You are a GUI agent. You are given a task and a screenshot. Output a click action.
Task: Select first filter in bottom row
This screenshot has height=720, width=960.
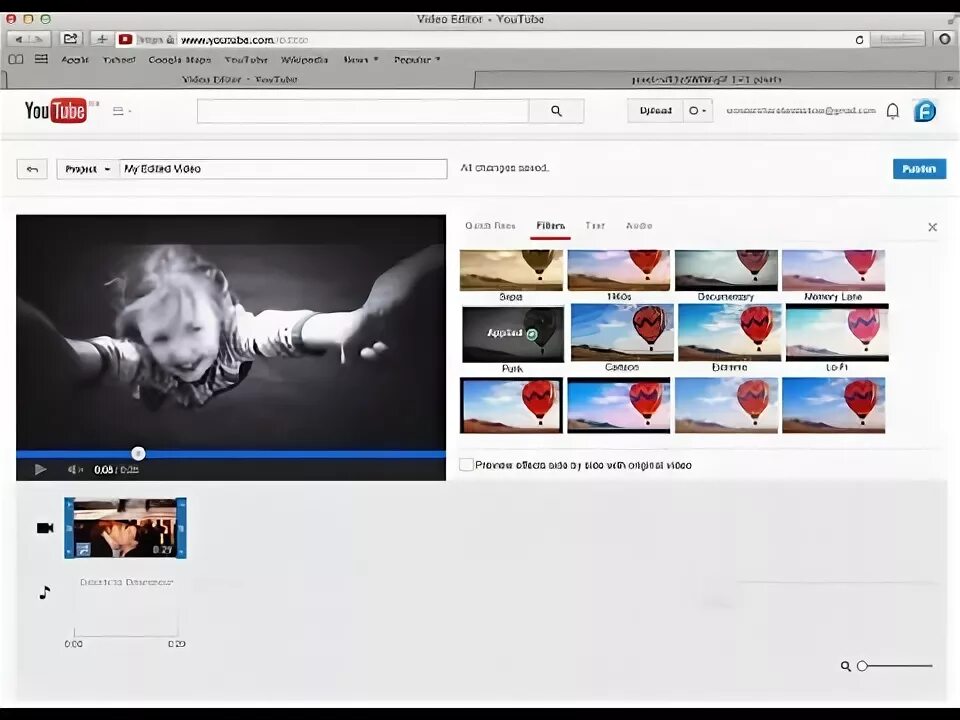coord(511,405)
